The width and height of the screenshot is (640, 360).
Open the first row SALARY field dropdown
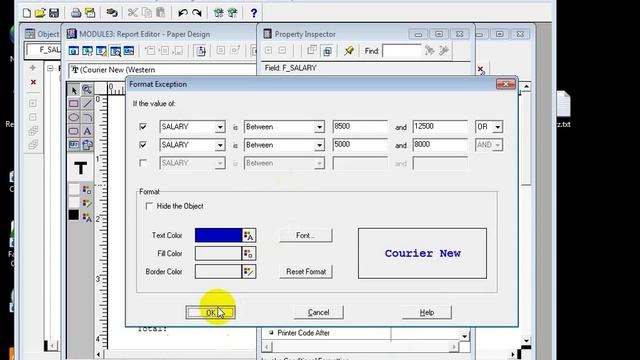pos(220,127)
